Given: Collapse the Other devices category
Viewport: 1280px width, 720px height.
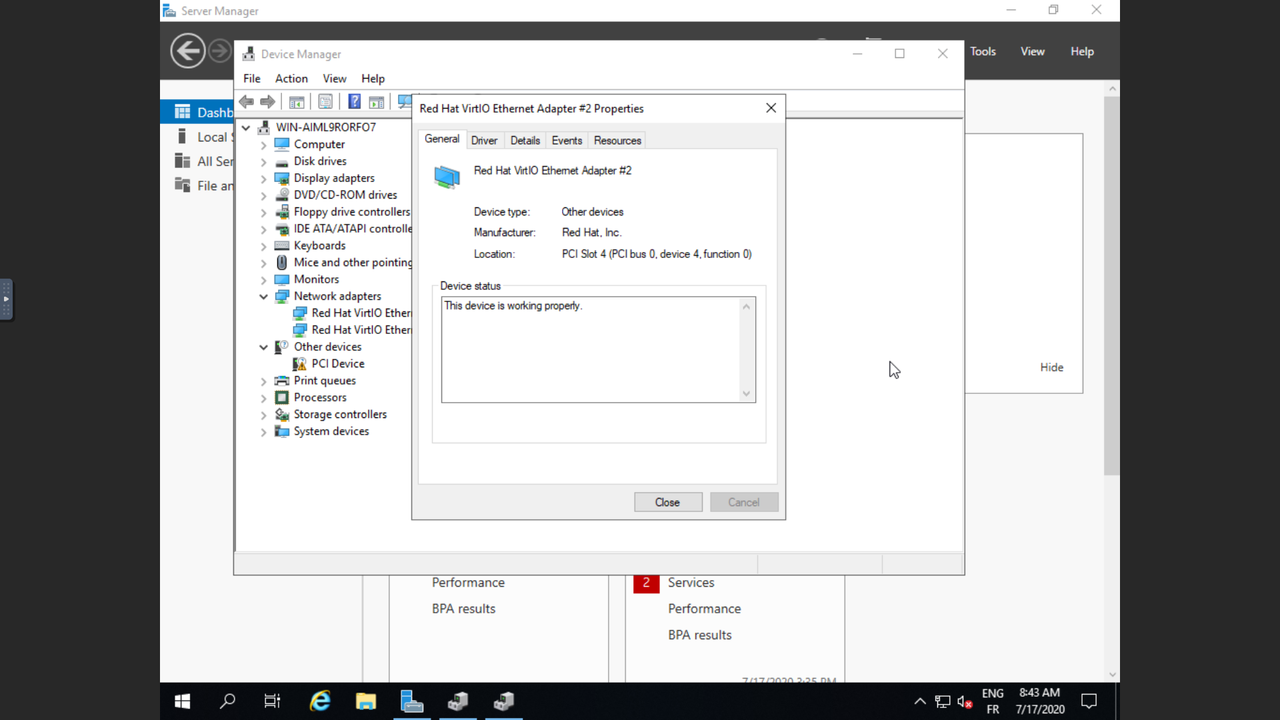Looking at the screenshot, I should pos(264,347).
